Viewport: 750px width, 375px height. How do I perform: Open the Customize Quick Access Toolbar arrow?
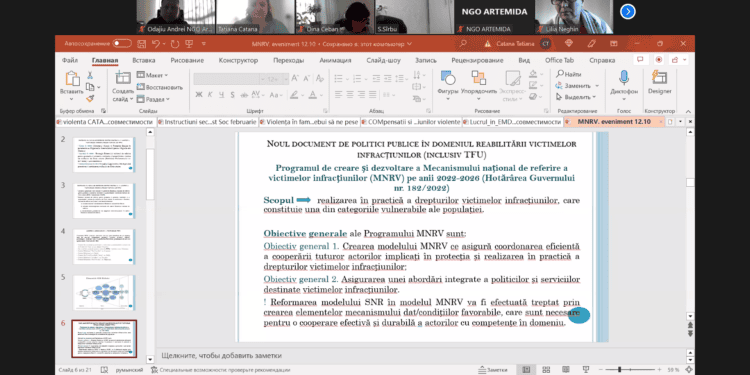[204, 44]
